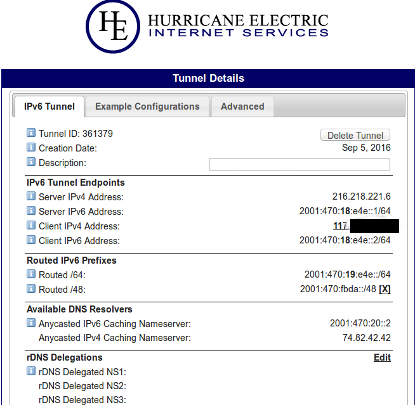415x405 pixels.
Task: Click the Edit link for rDNS Delegations
Action: (x=382, y=358)
